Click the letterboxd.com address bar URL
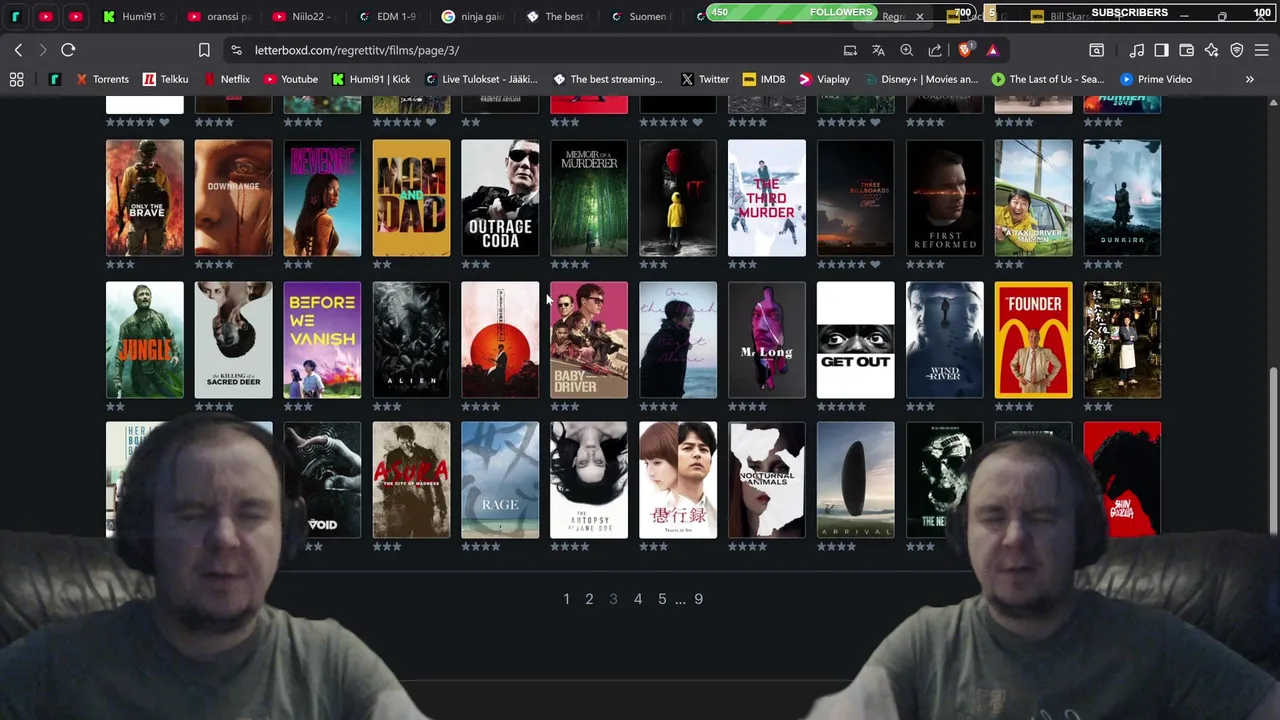 click(x=356, y=50)
